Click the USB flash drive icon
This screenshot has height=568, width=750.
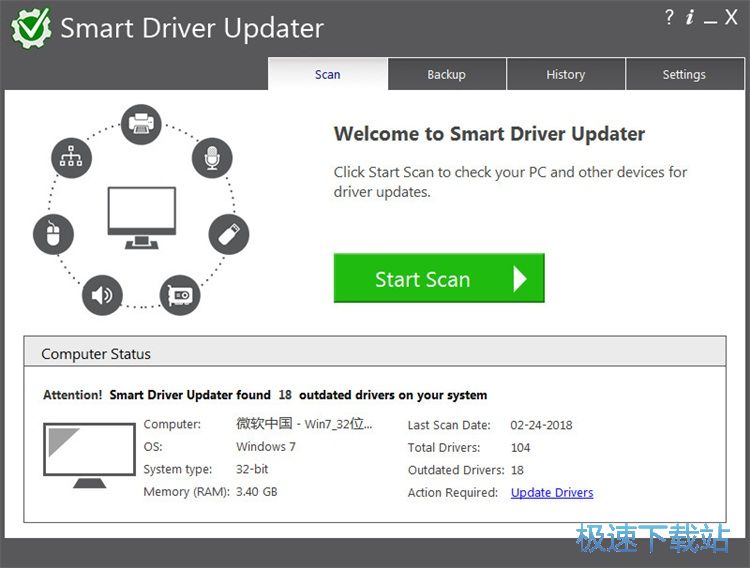(228, 235)
